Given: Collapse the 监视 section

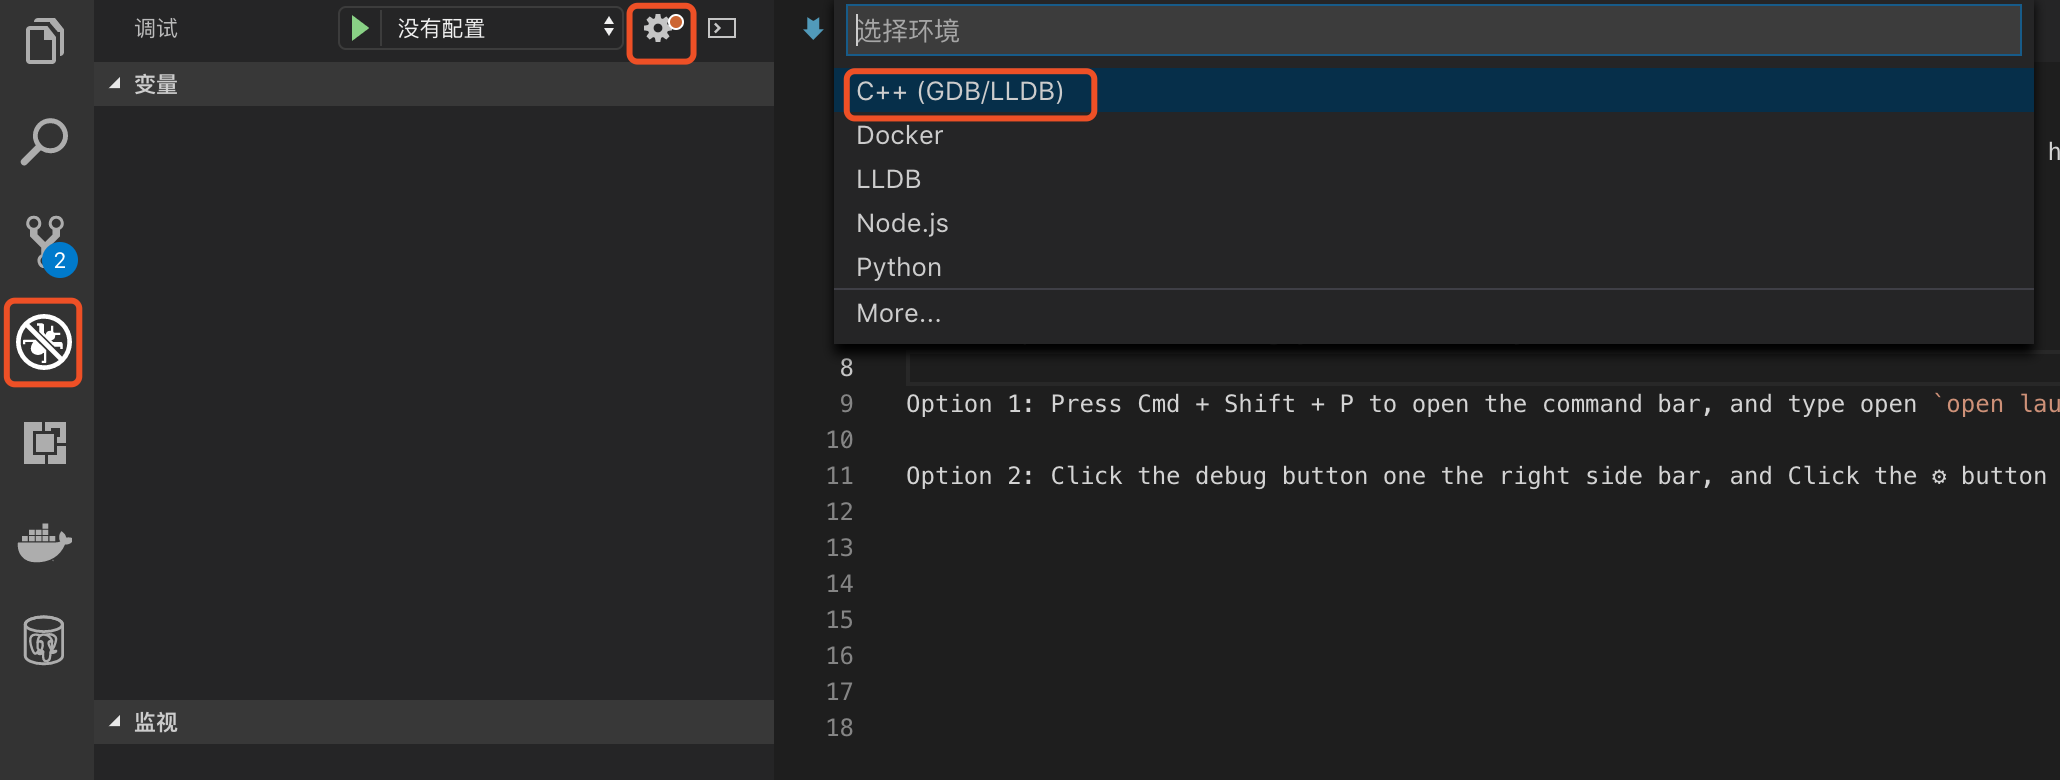Looking at the screenshot, I should (x=434, y=722).
